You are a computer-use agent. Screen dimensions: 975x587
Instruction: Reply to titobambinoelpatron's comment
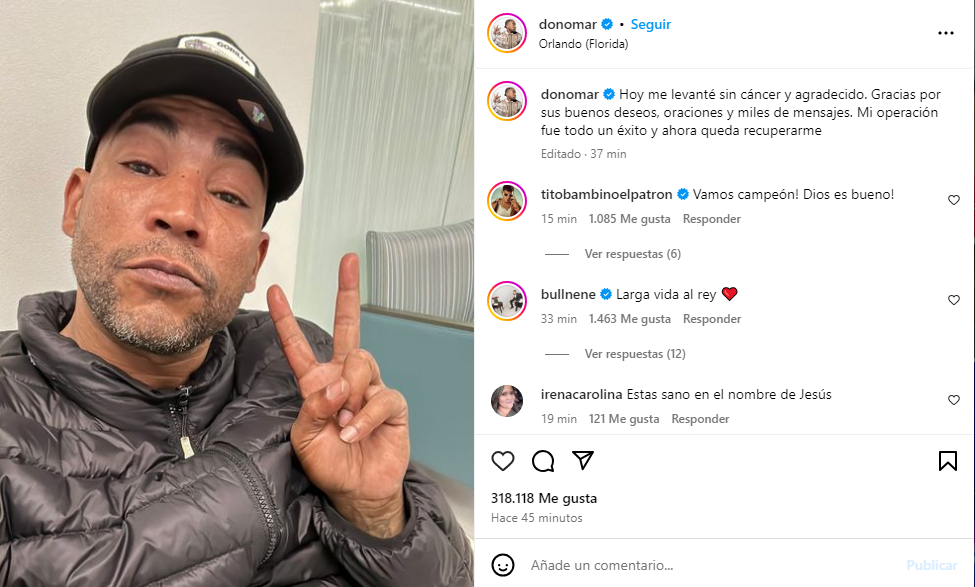(711, 219)
